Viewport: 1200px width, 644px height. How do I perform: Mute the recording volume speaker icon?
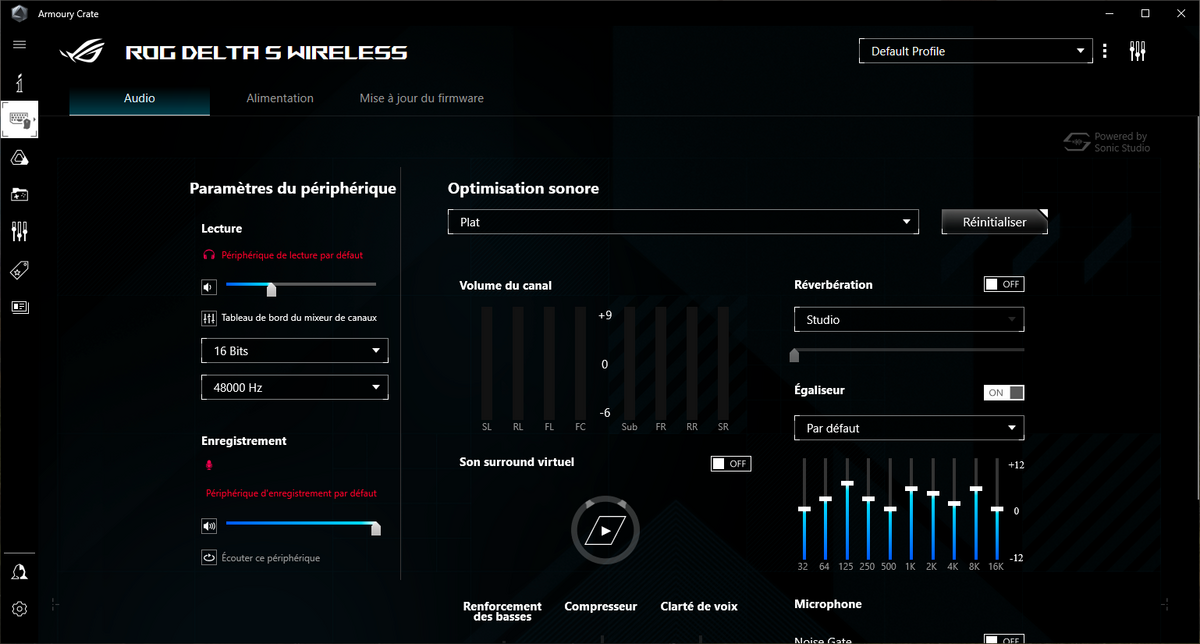209,525
